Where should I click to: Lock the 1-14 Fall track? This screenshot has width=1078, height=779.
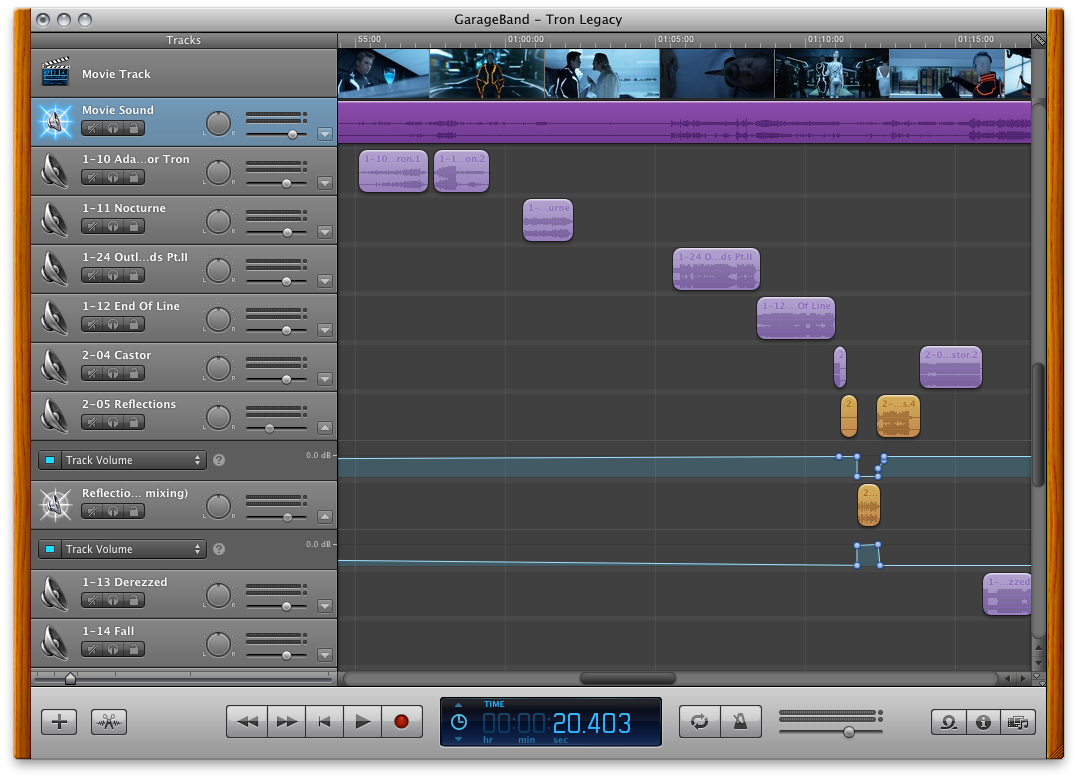tap(134, 649)
